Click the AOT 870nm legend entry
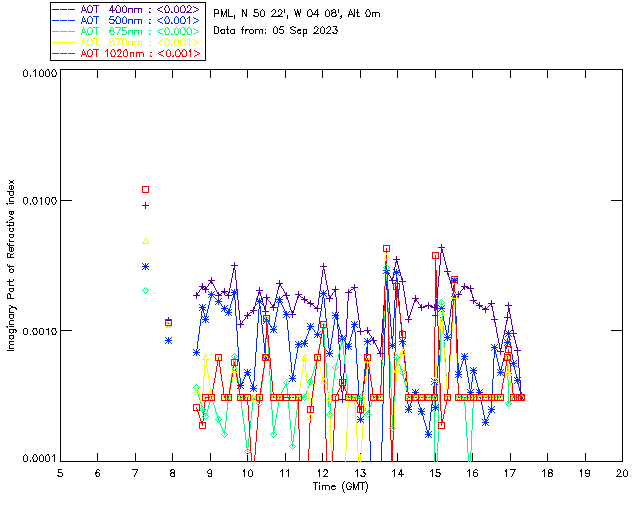 [127, 42]
